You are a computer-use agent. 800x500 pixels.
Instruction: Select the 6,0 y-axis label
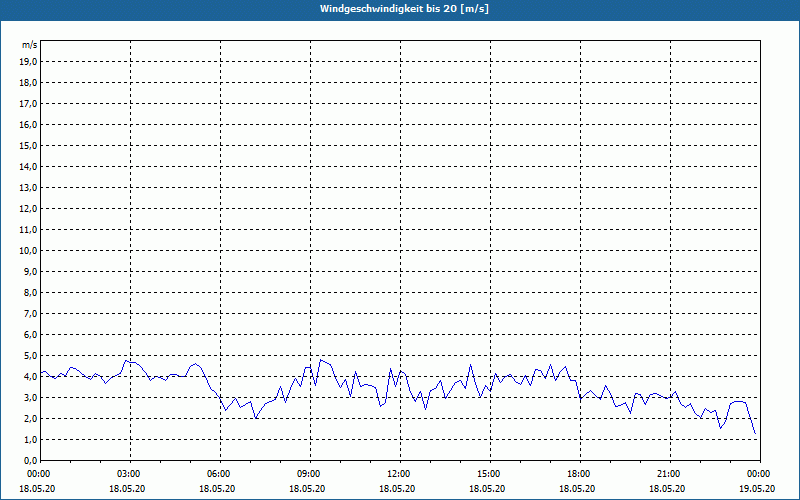tap(30, 335)
